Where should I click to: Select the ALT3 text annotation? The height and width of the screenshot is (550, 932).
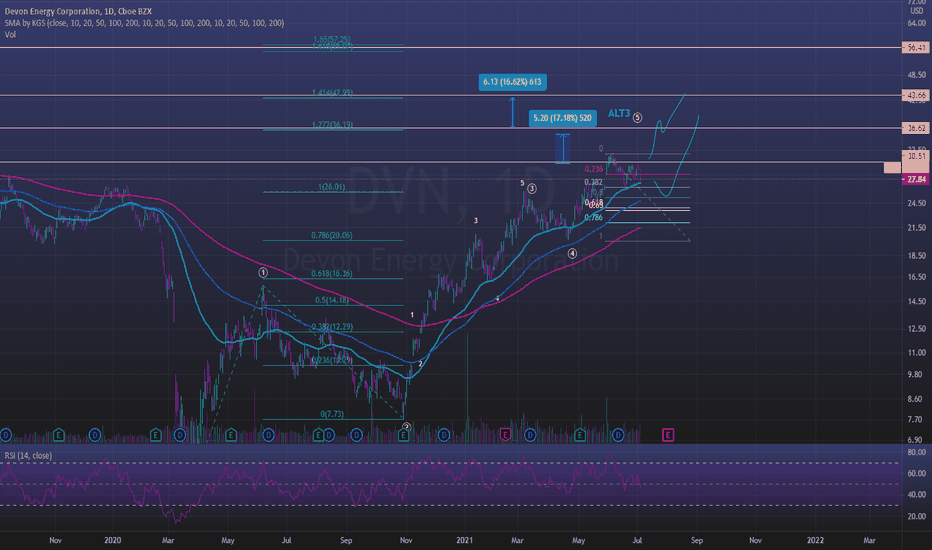[x=619, y=113]
